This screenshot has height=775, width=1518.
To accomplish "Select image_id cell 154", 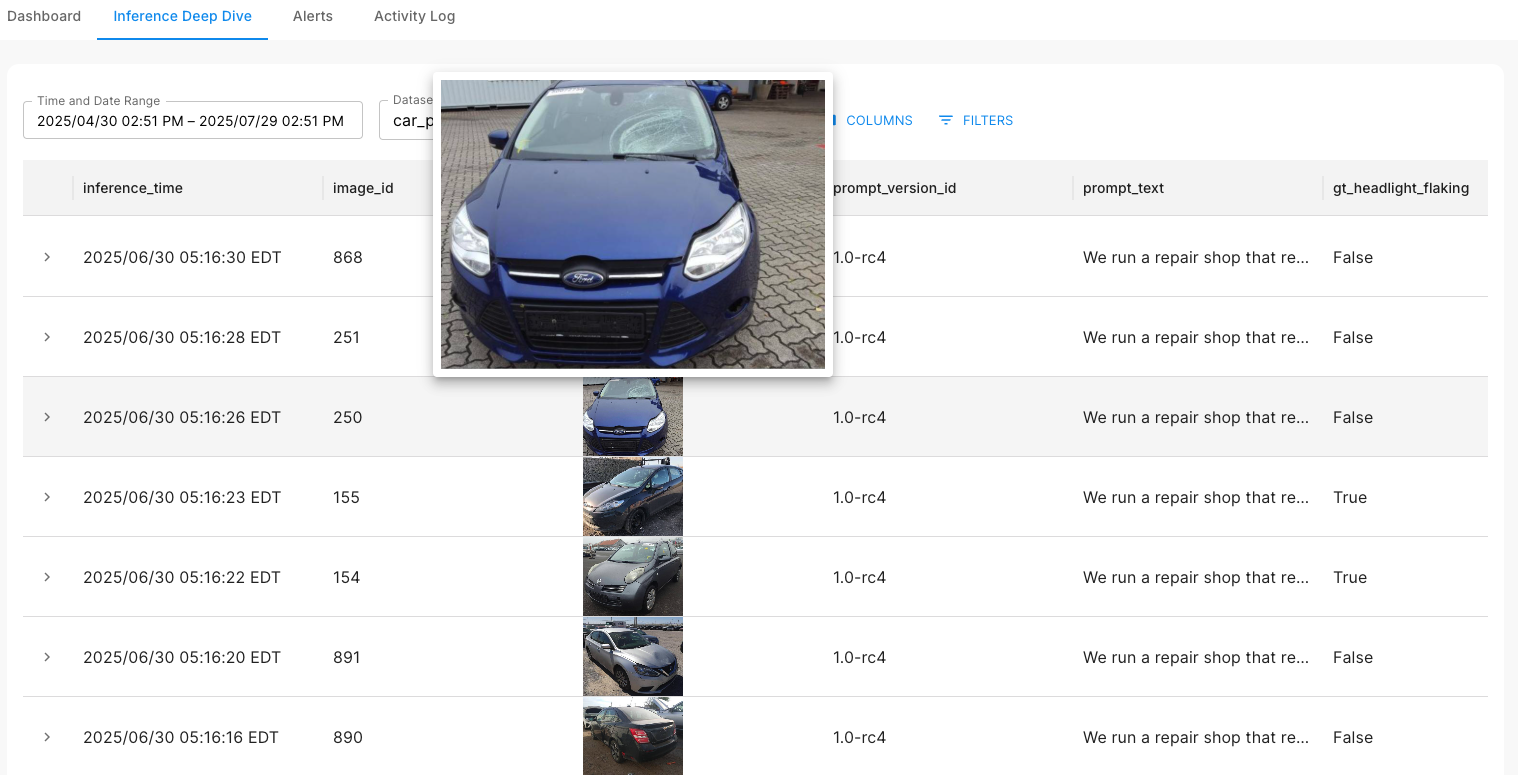I will point(346,577).
